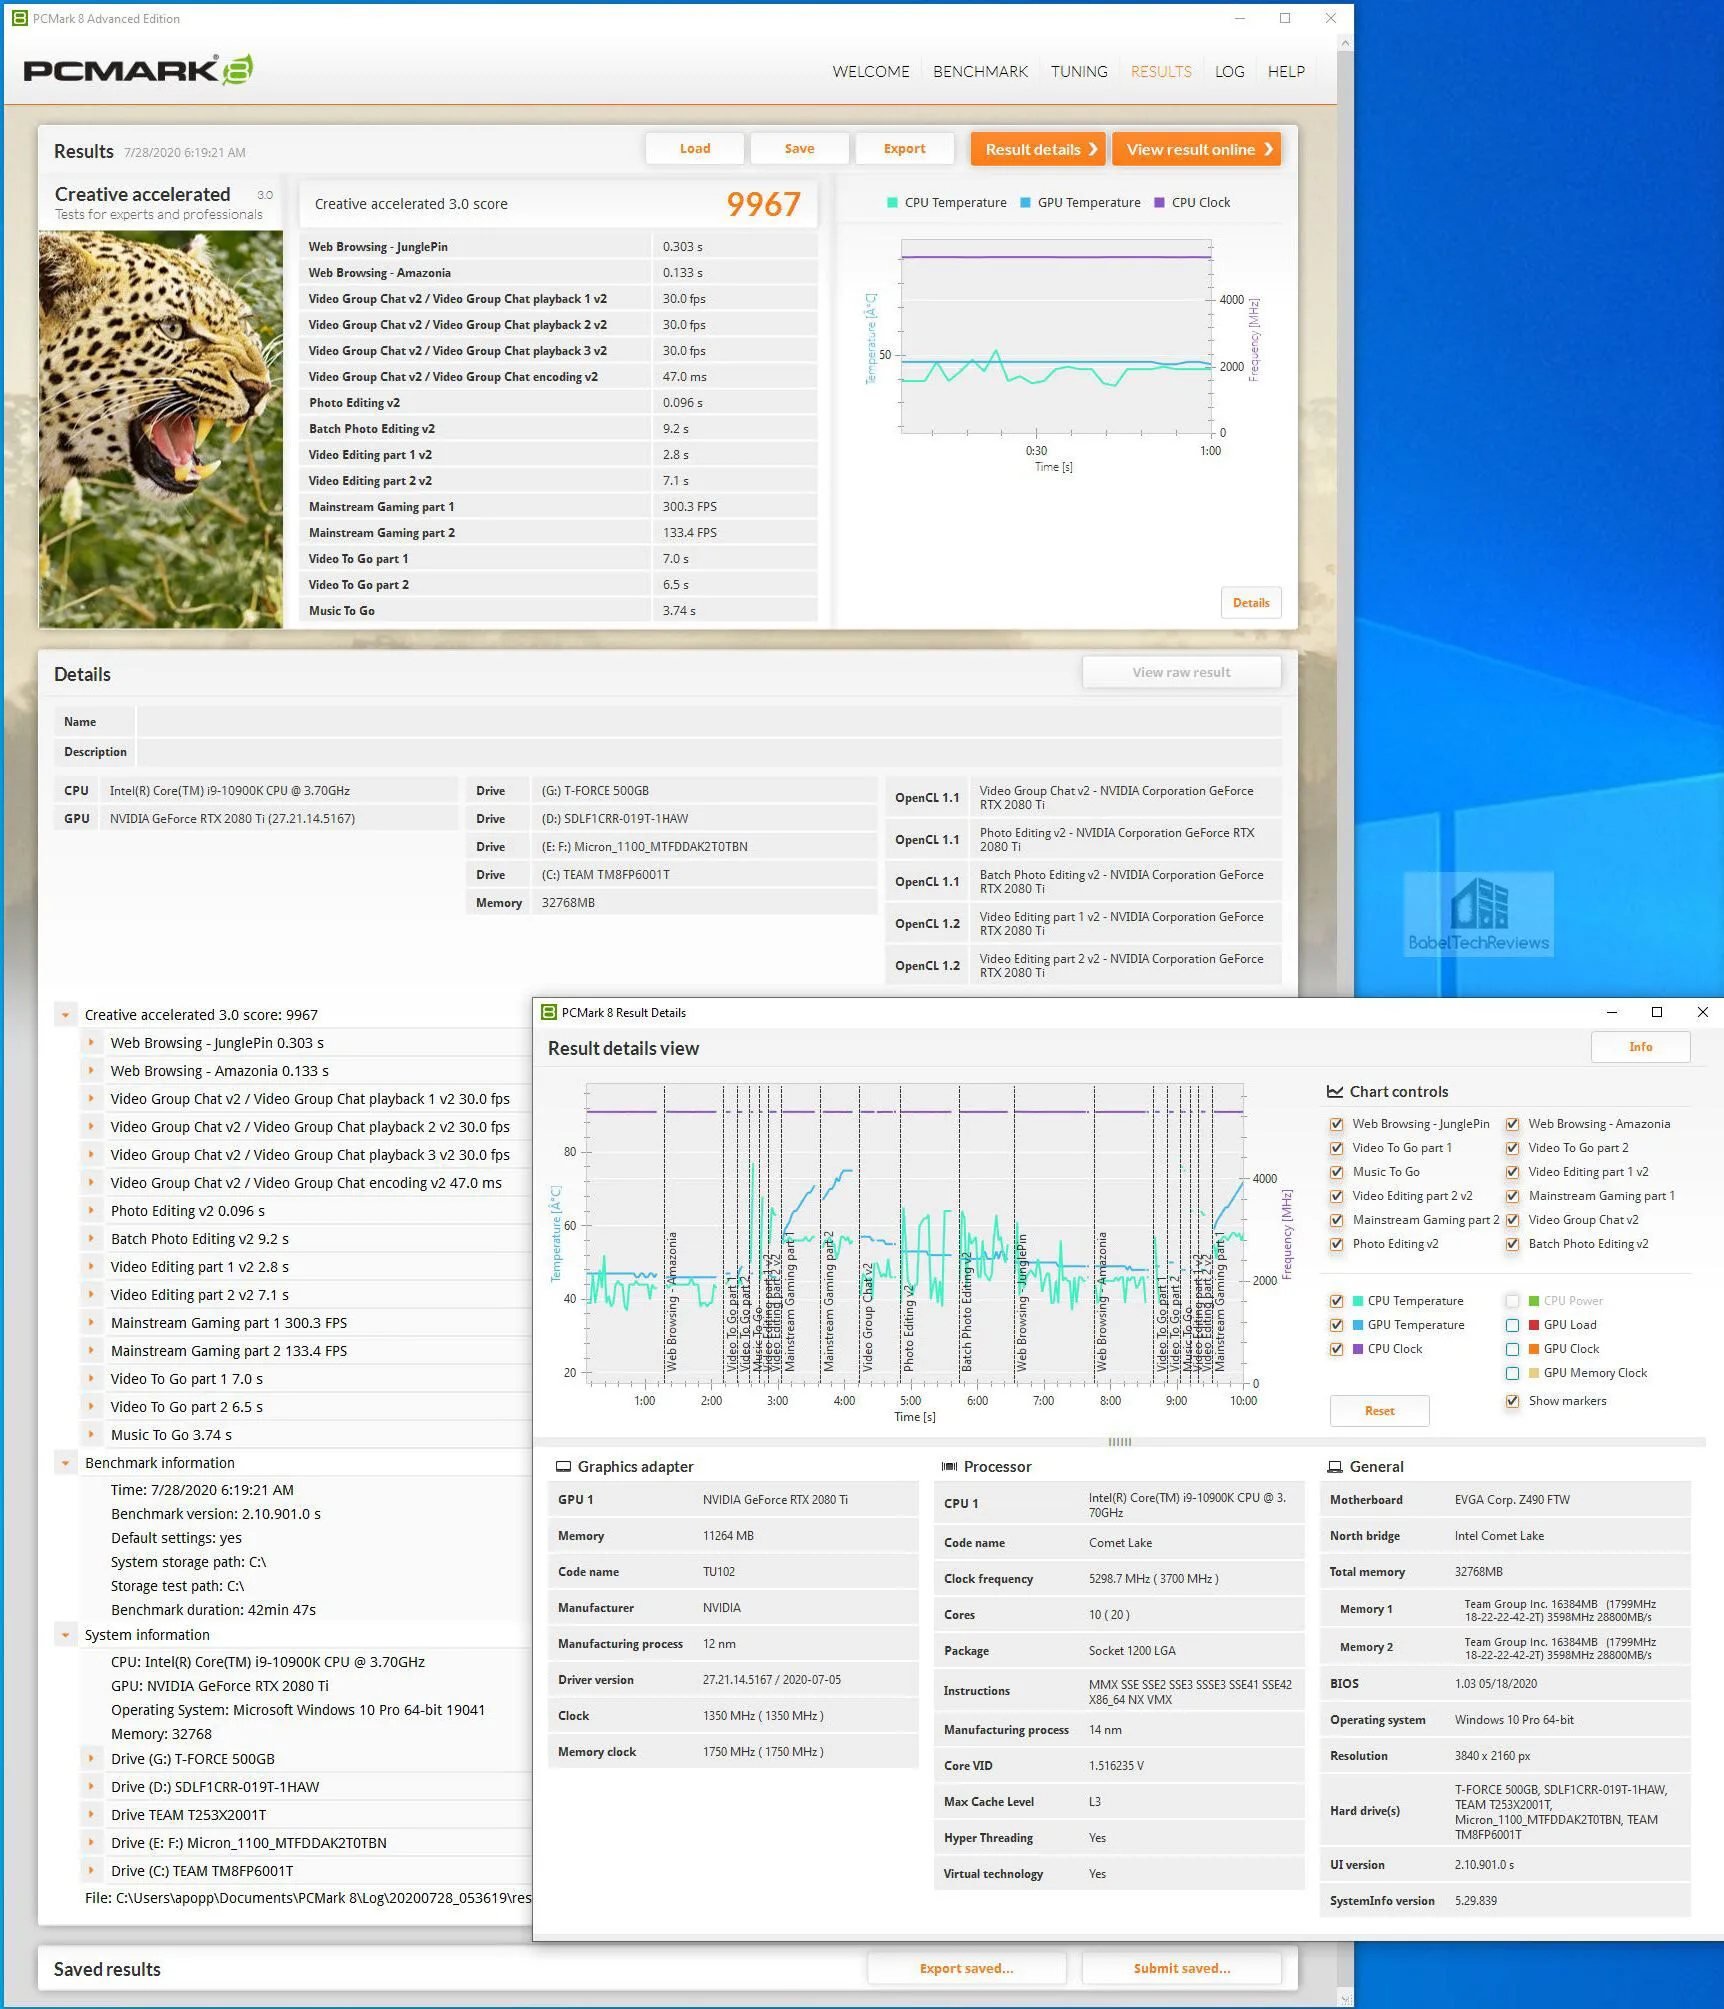The width and height of the screenshot is (1724, 2009).
Task: Expand Web Browsing - JunglePin 0.303 s row
Action: [x=91, y=1043]
